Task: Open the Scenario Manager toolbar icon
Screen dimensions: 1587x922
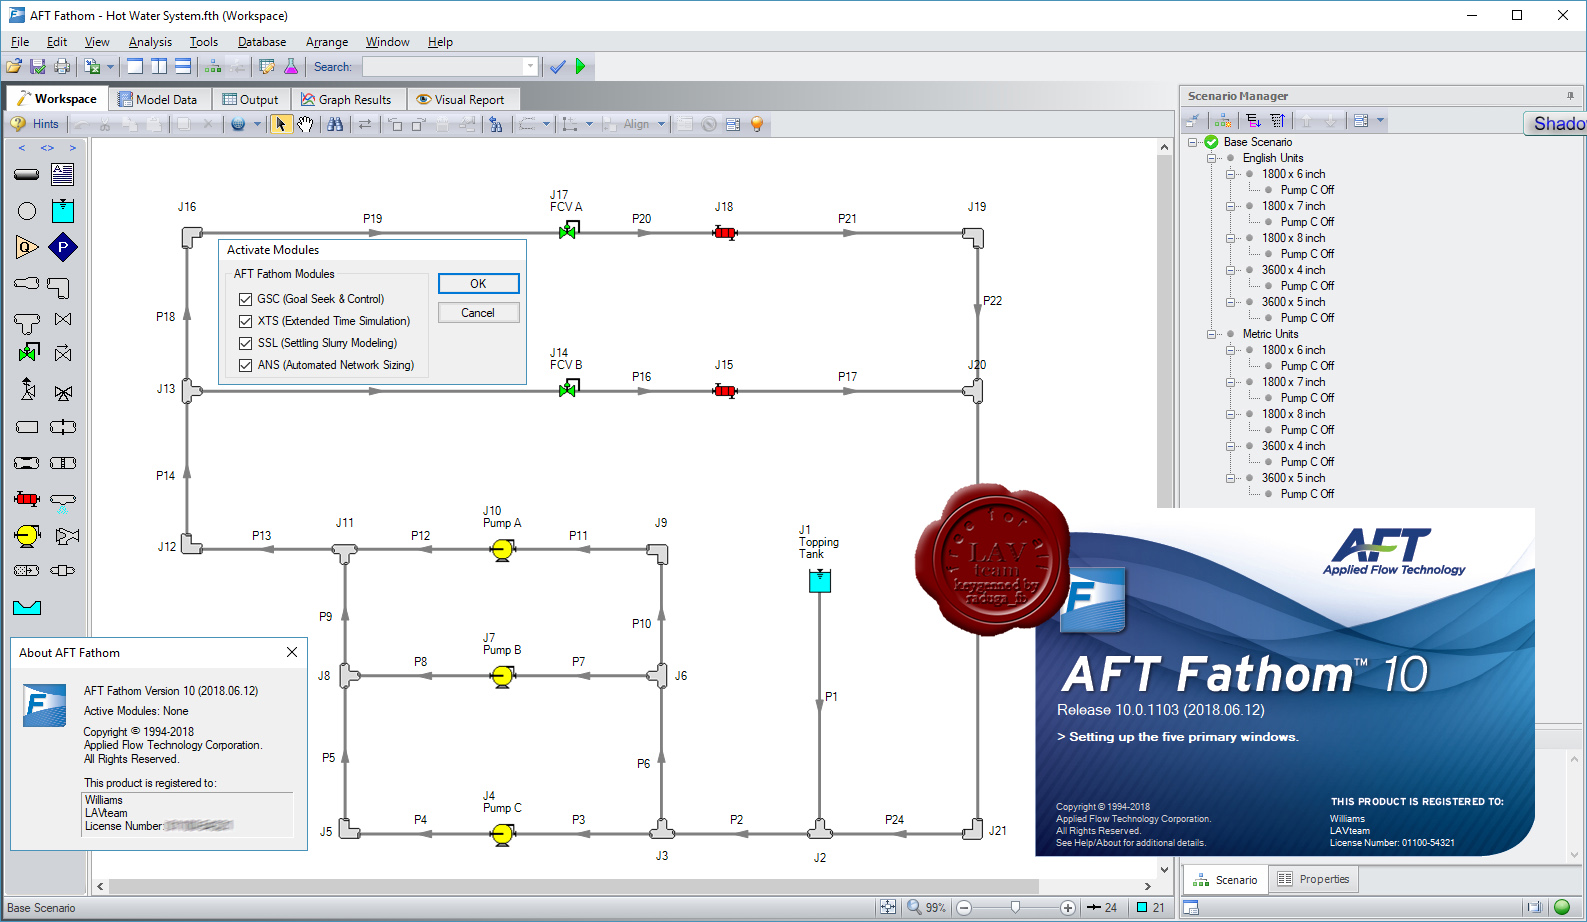Action: tap(213, 67)
